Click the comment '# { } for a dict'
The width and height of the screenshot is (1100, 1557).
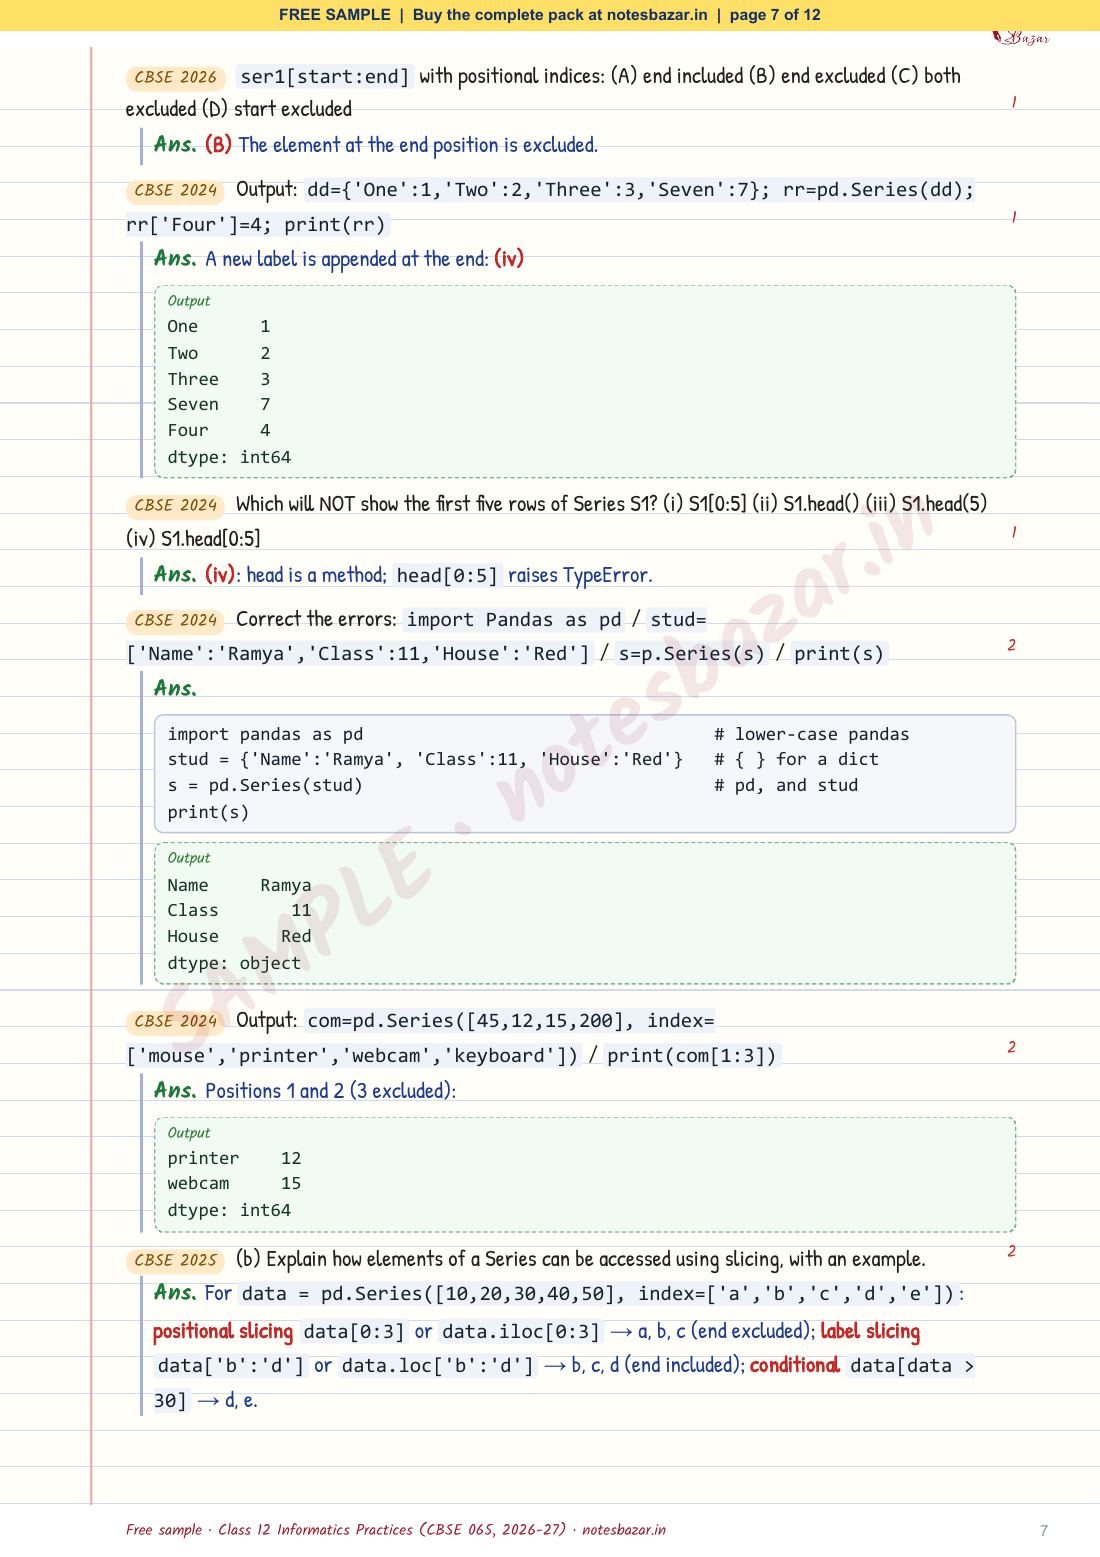(x=796, y=760)
